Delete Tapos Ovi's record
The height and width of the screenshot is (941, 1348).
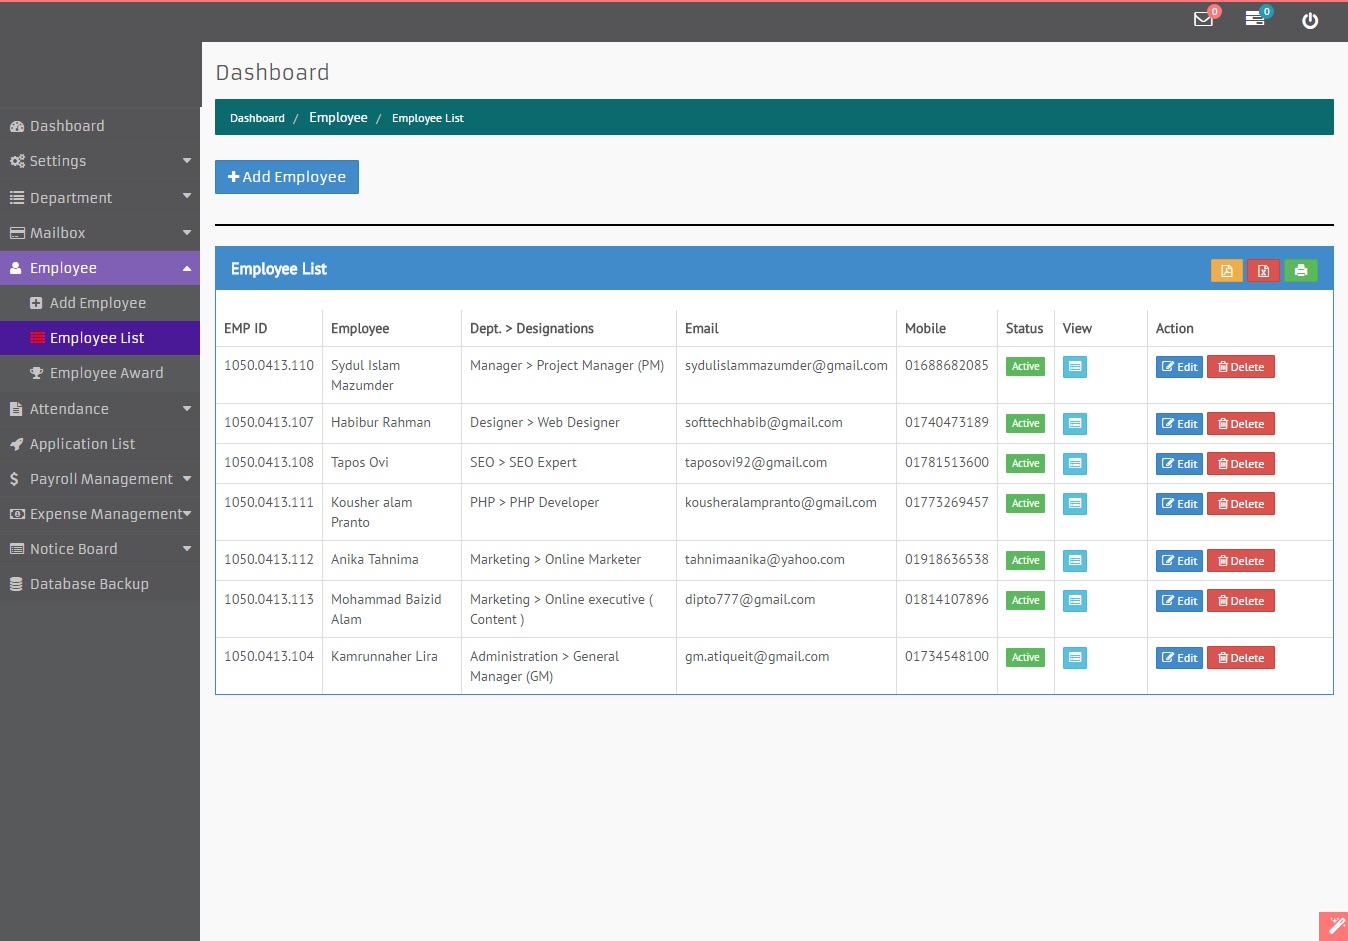tap(1241, 464)
